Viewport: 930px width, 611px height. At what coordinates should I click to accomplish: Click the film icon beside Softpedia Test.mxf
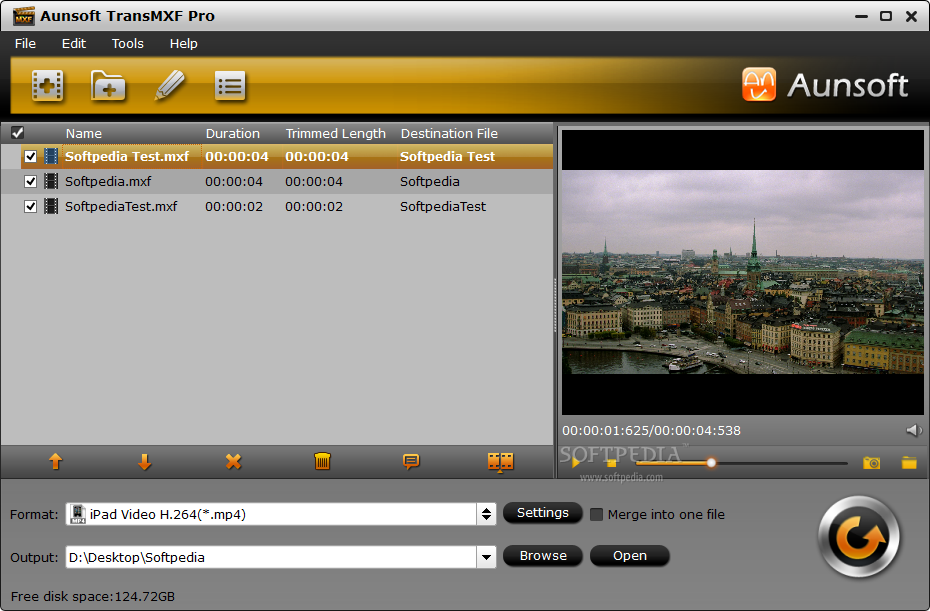click(51, 157)
